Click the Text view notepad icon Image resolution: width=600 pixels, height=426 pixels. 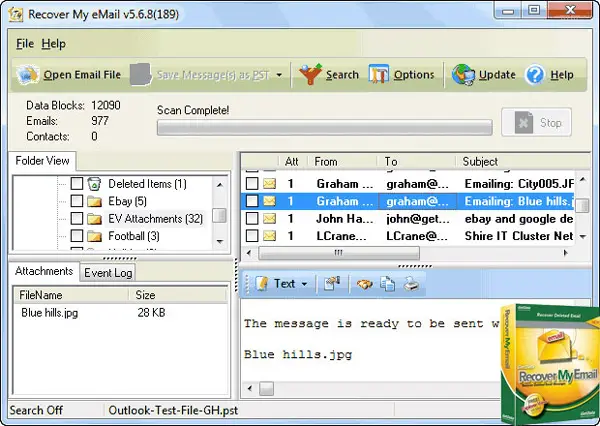pos(261,284)
